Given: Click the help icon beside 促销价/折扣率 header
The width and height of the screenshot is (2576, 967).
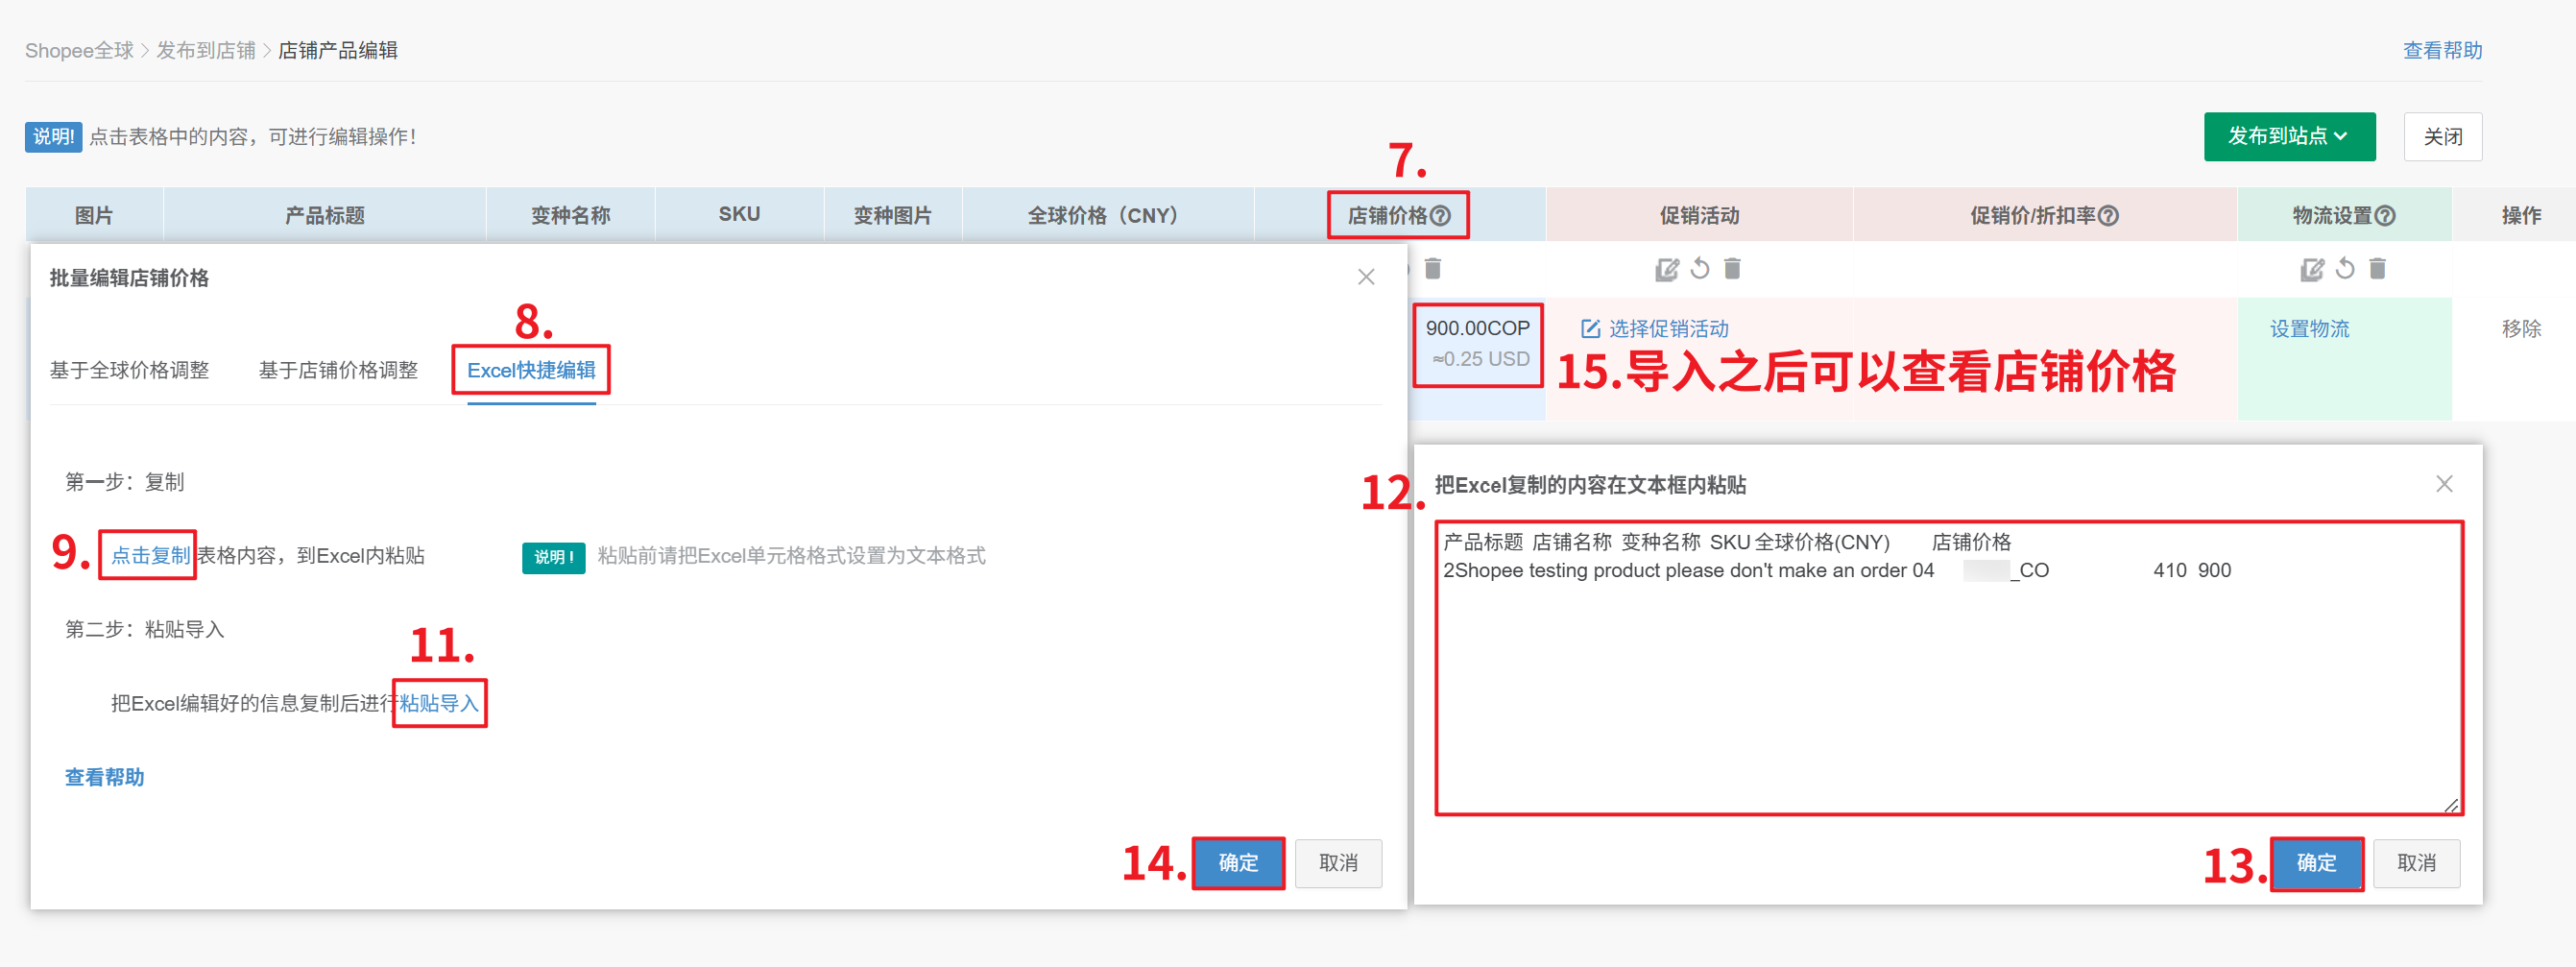Looking at the screenshot, I should coord(2108,215).
